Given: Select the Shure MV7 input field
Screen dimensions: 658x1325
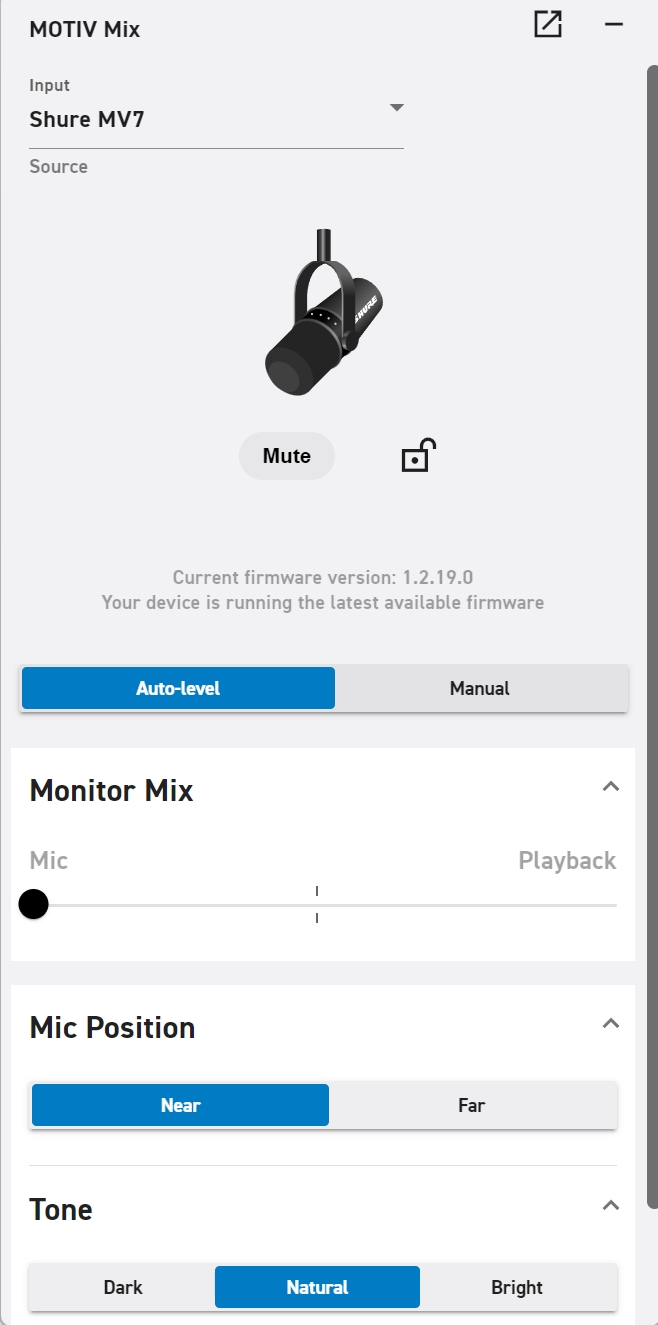Looking at the screenshot, I should 216,120.
